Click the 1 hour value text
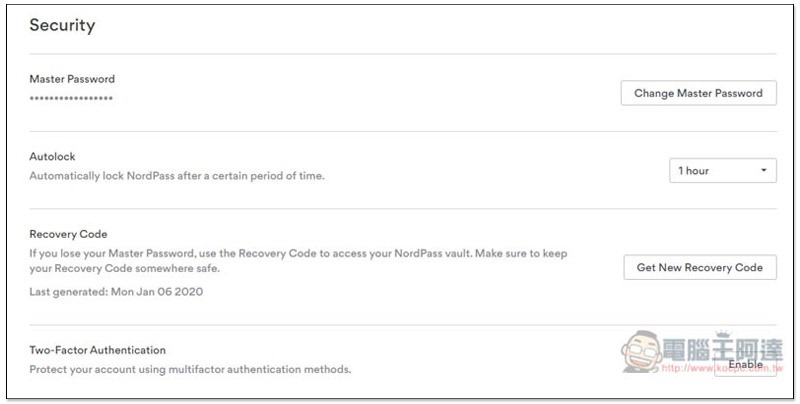This screenshot has height=404, width=800. (693, 171)
